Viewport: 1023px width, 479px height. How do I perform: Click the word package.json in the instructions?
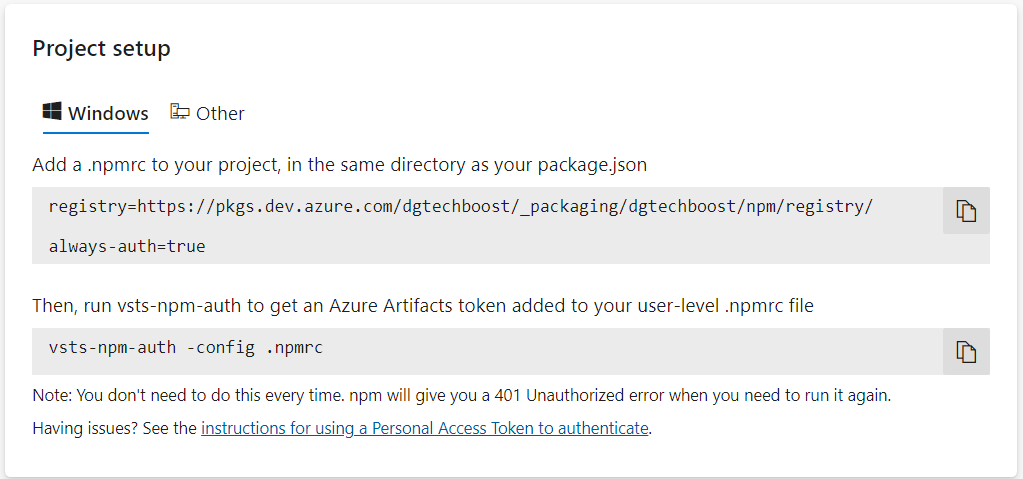pyautogui.click(x=600, y=164)
